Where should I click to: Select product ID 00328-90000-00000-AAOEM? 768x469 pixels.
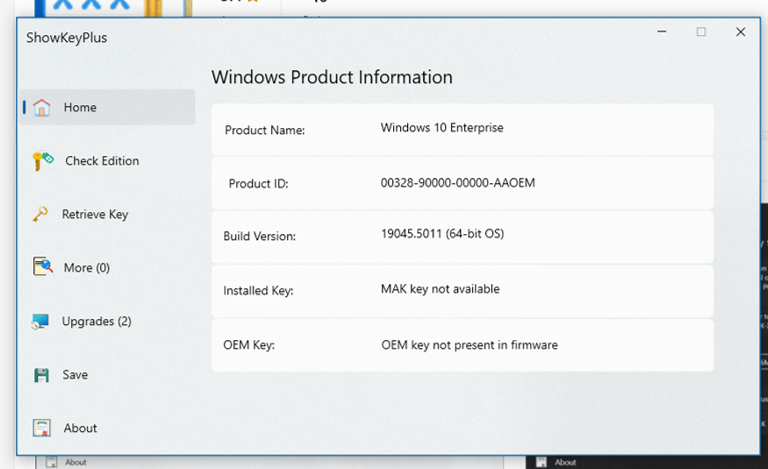coord(458,183)
